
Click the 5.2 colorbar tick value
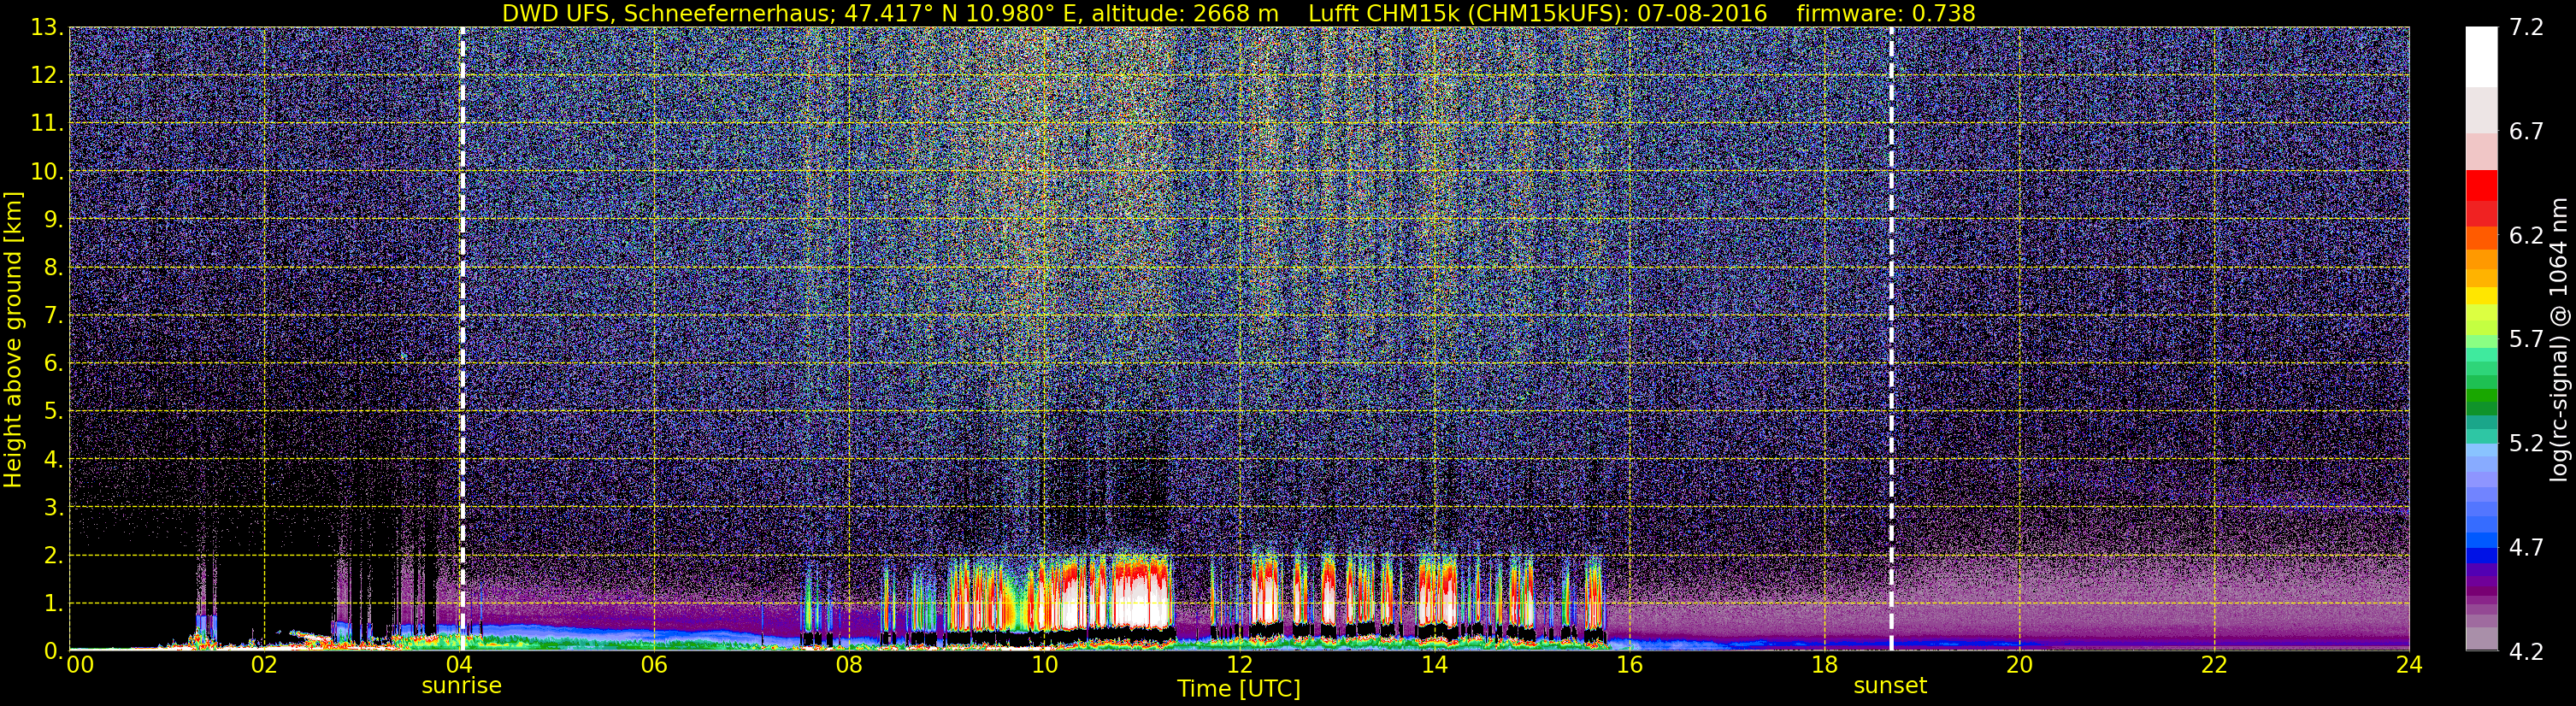[x=2526, y=444]
